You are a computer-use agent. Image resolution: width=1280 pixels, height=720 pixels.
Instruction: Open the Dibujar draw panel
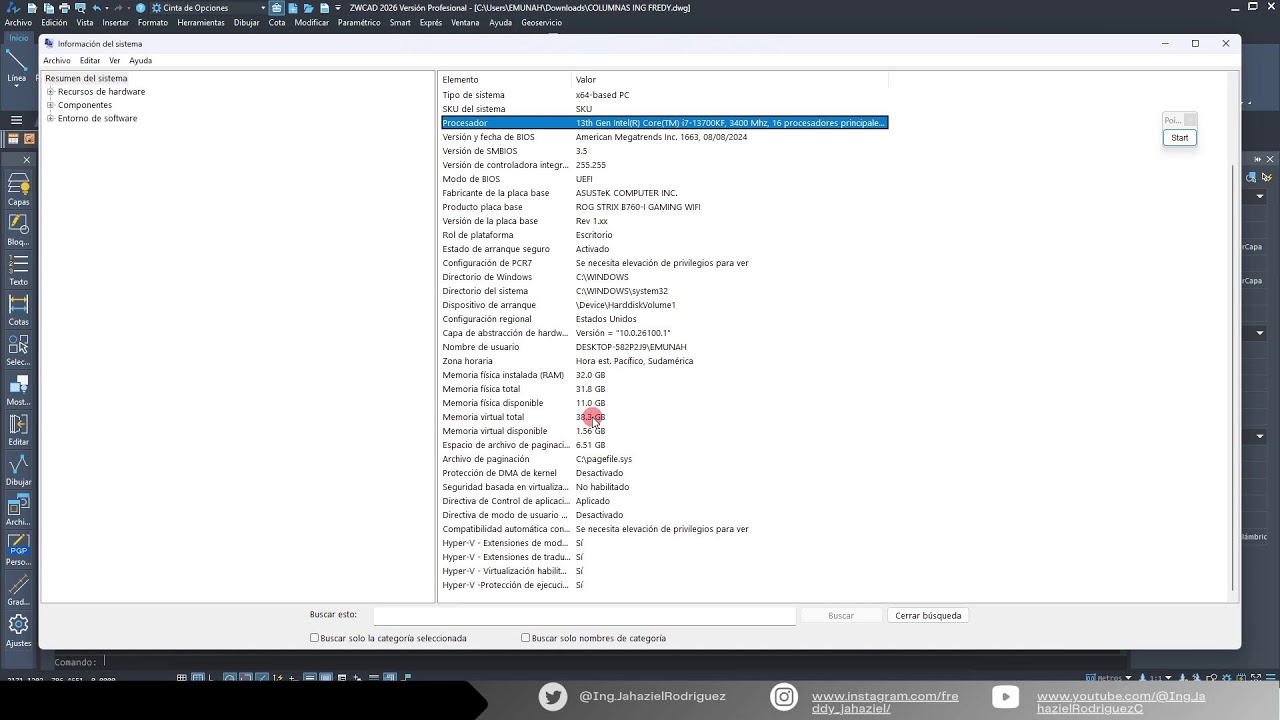pyautogui.click(x=18, y=469)
